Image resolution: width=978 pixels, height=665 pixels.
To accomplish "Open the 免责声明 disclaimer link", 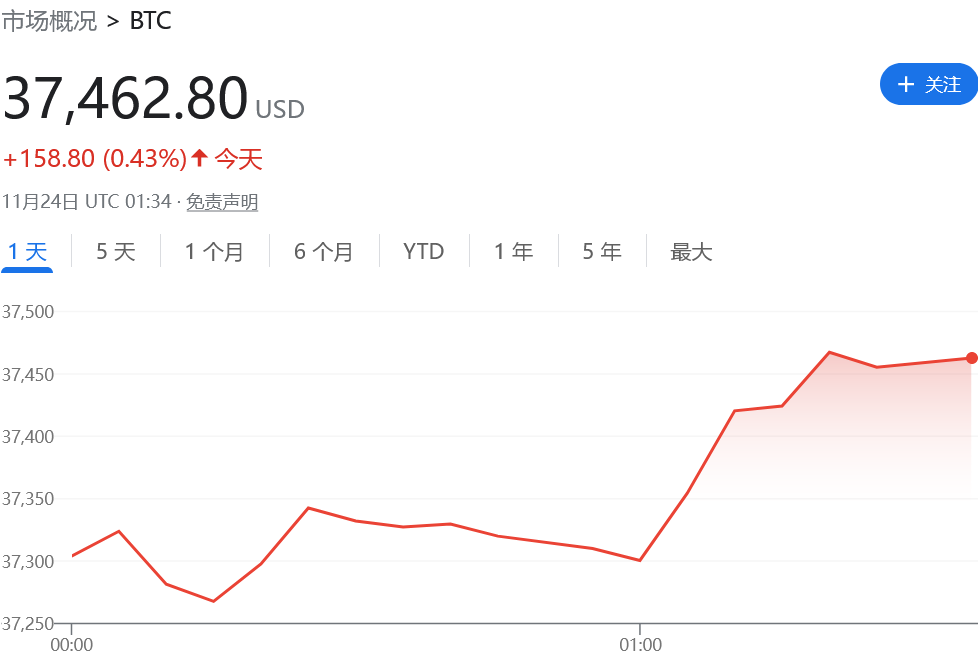I will pyautogui.click(x=222, y=202).
